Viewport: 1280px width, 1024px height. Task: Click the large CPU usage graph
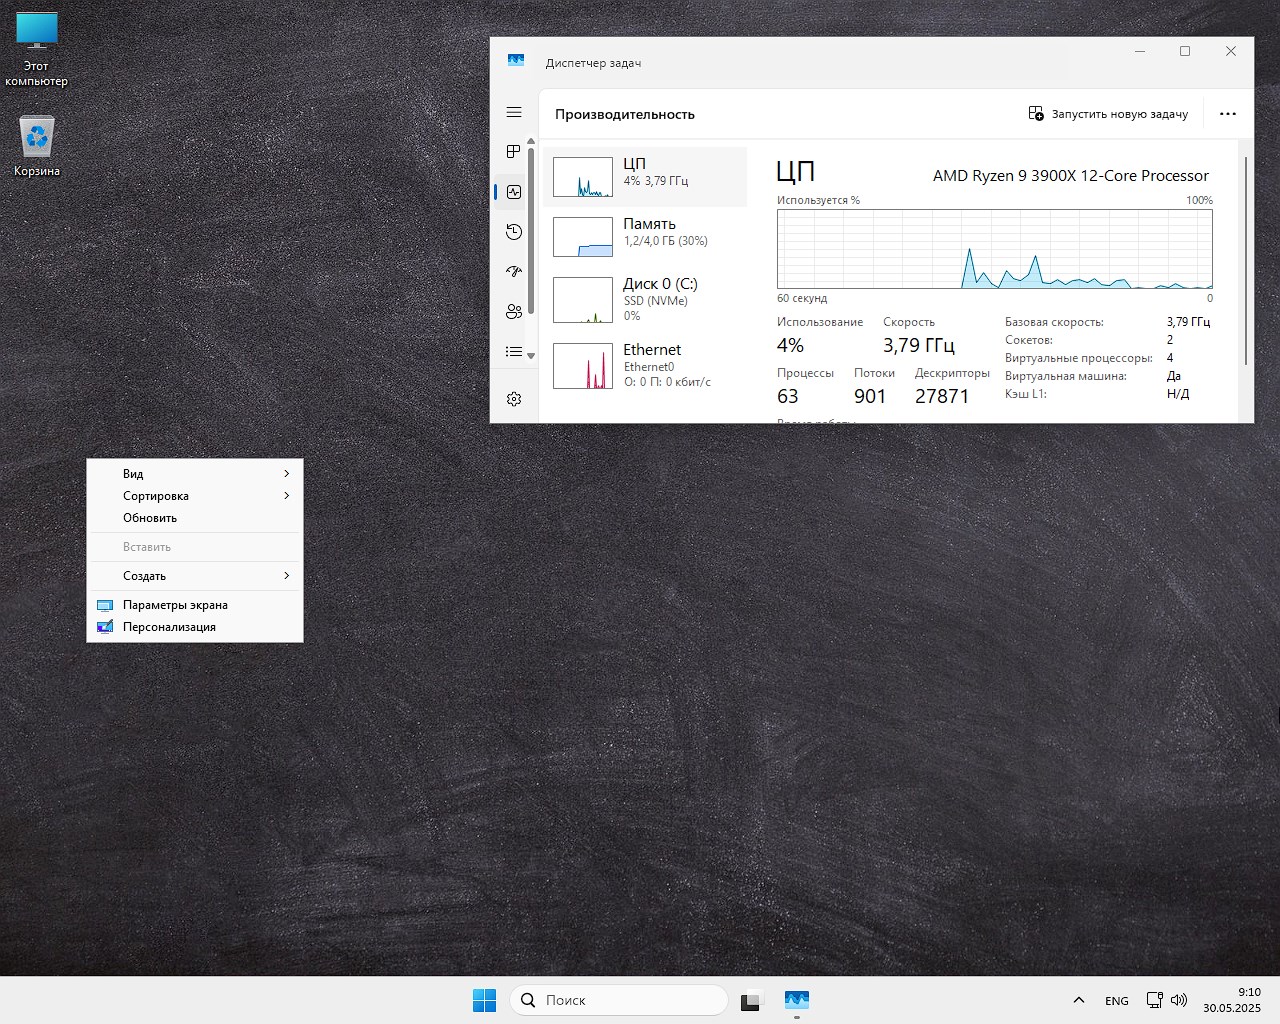coord(995,249)
